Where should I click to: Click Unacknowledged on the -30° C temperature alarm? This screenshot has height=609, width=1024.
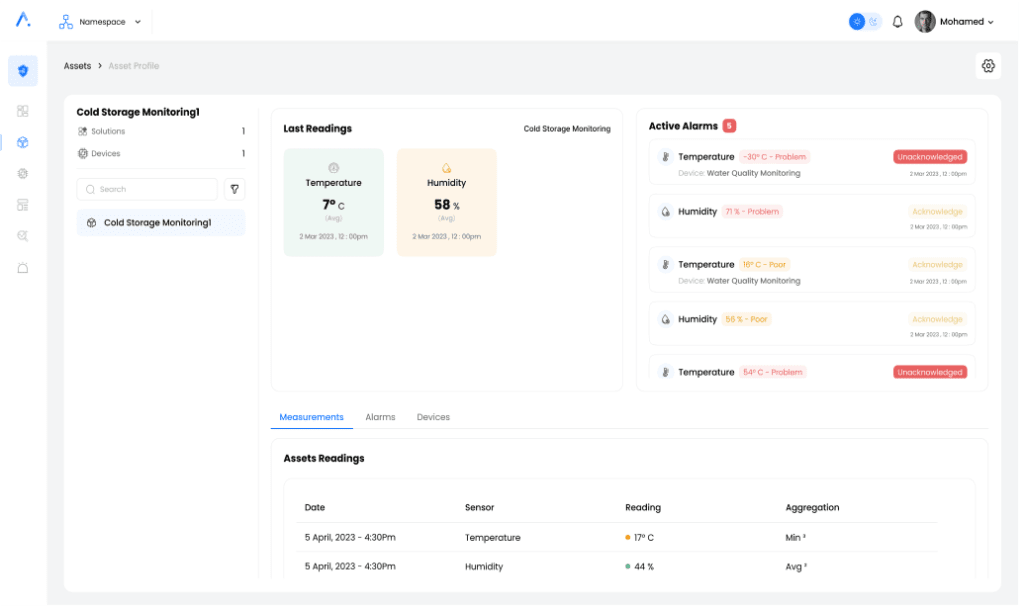[x=930, y=157]
